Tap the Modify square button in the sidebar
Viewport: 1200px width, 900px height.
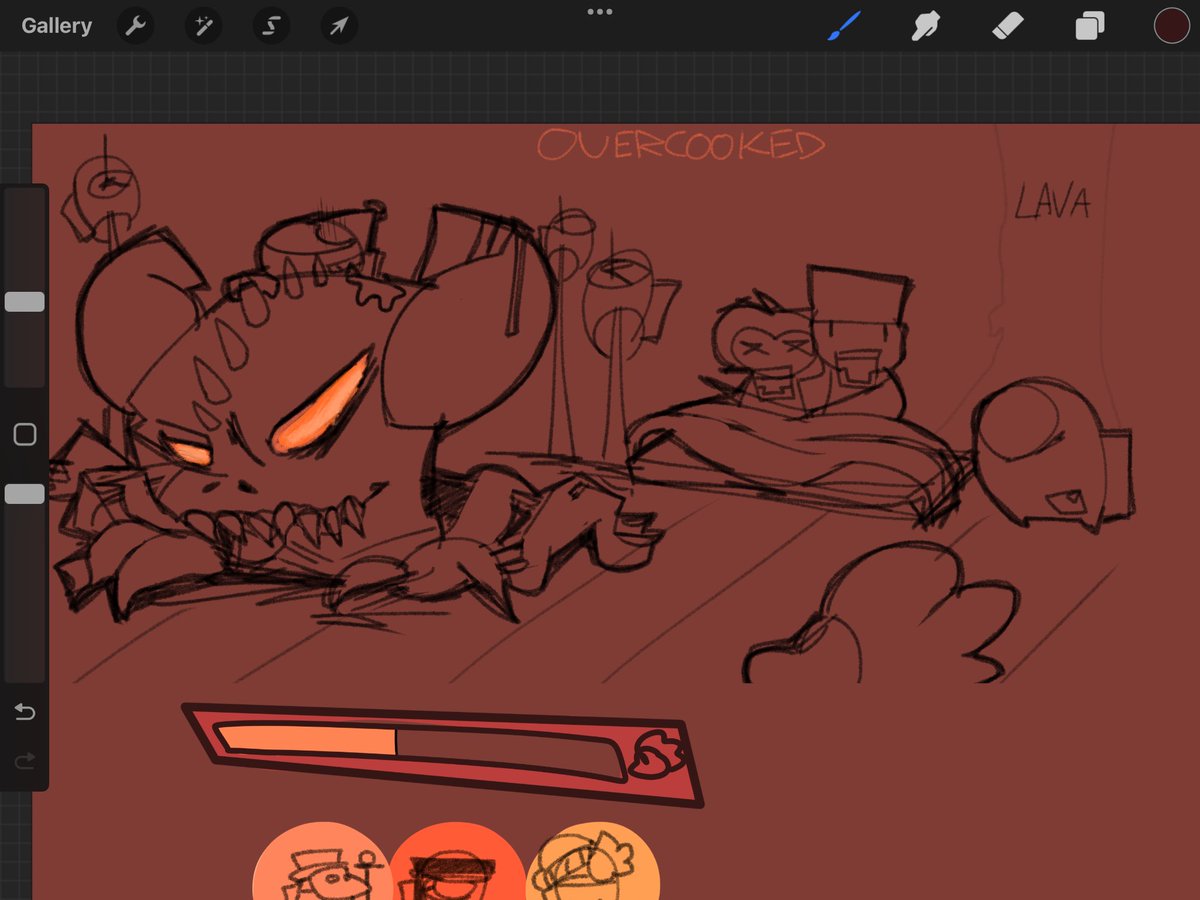point(25,434)
